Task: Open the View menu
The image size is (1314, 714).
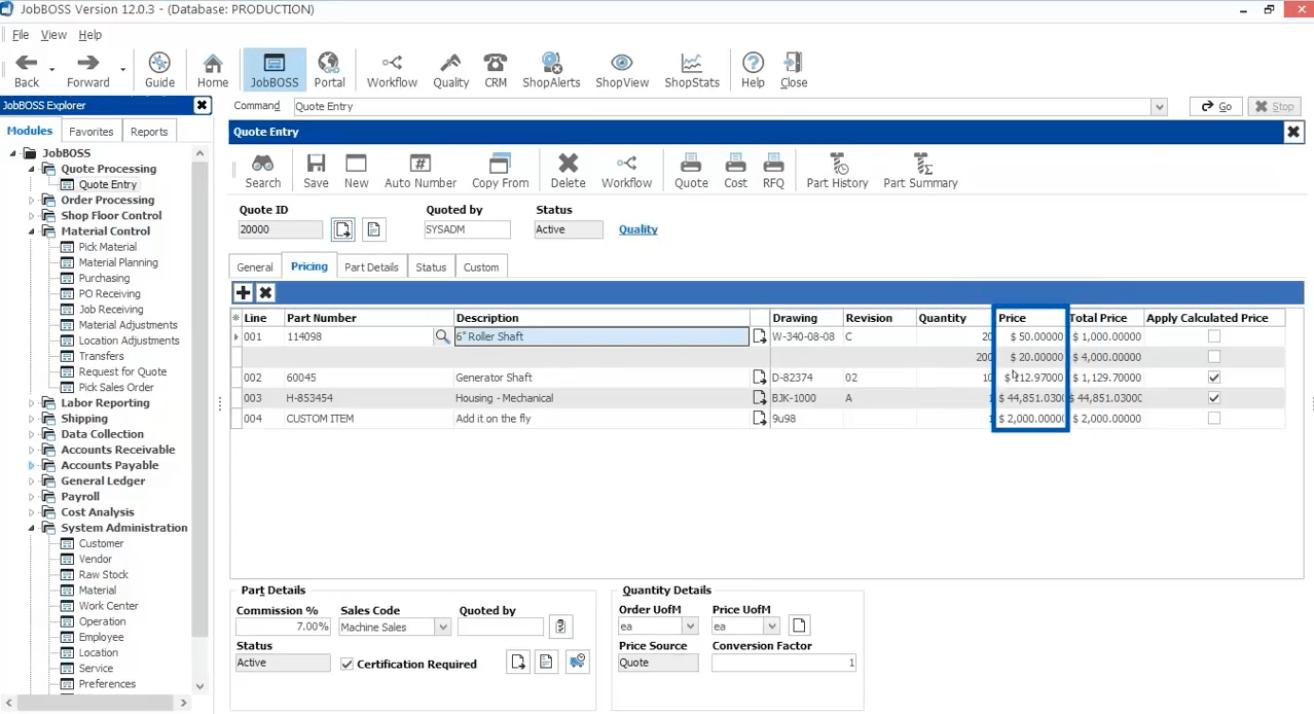Action: (52, 33)
